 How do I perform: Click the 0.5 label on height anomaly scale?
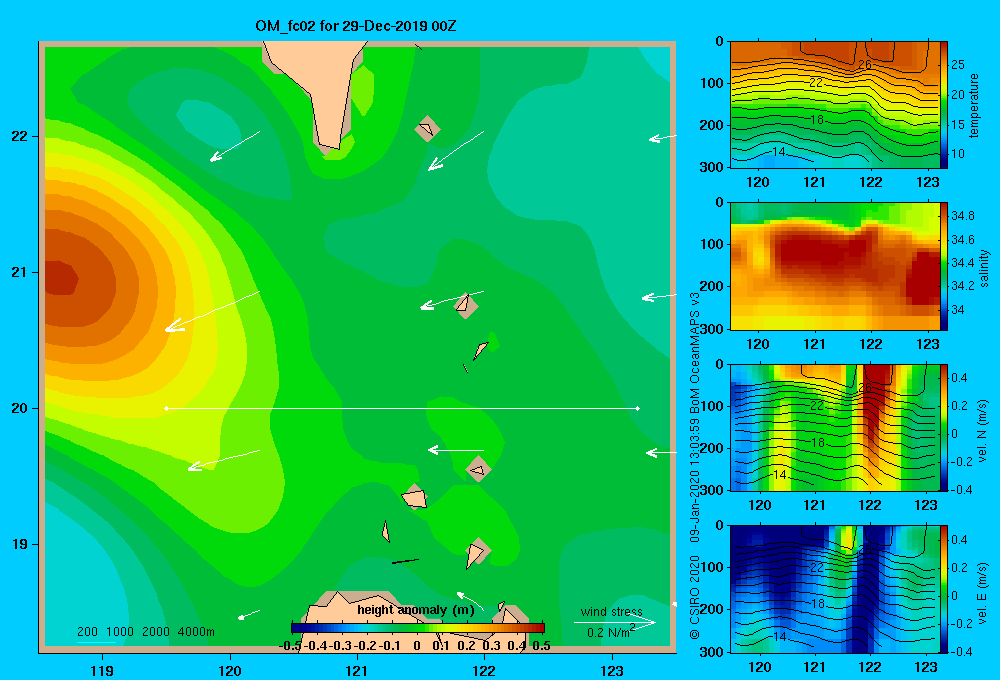(541, 646)
